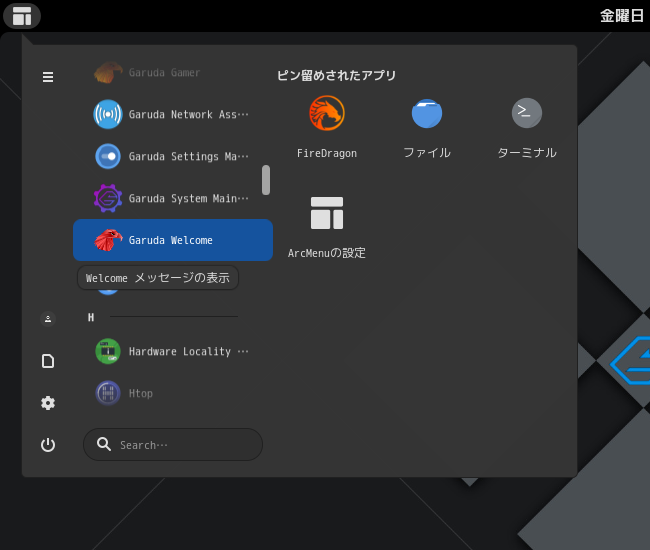Viewport: 650px width, 550px height.
Task: Select the Garuda System Main… label
Action: tap(189, 198)
